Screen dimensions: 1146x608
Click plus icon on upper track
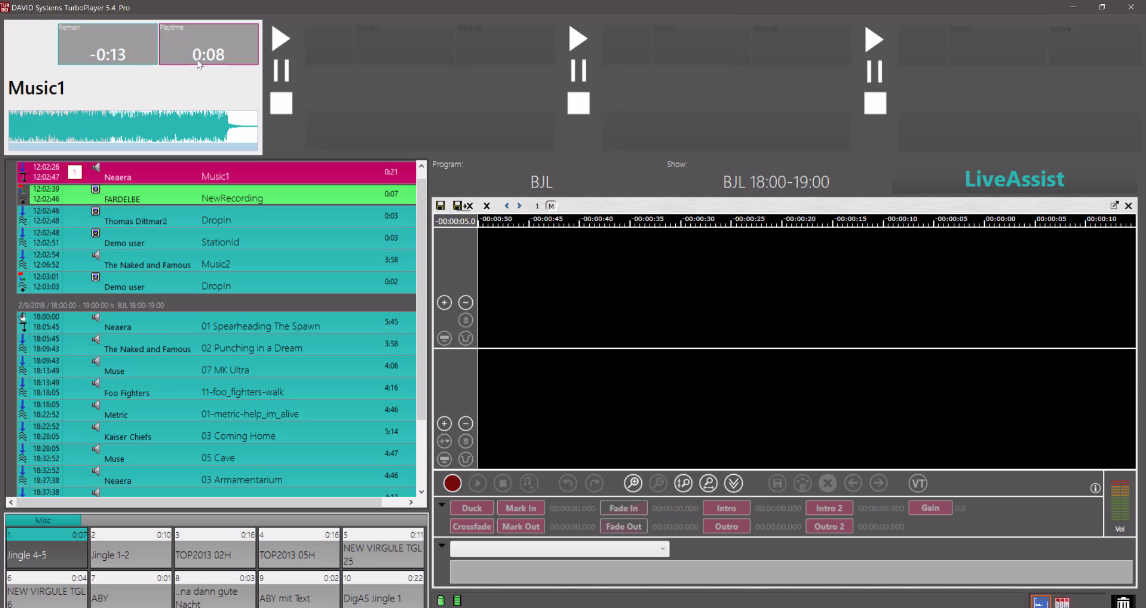tap(445, 302)
